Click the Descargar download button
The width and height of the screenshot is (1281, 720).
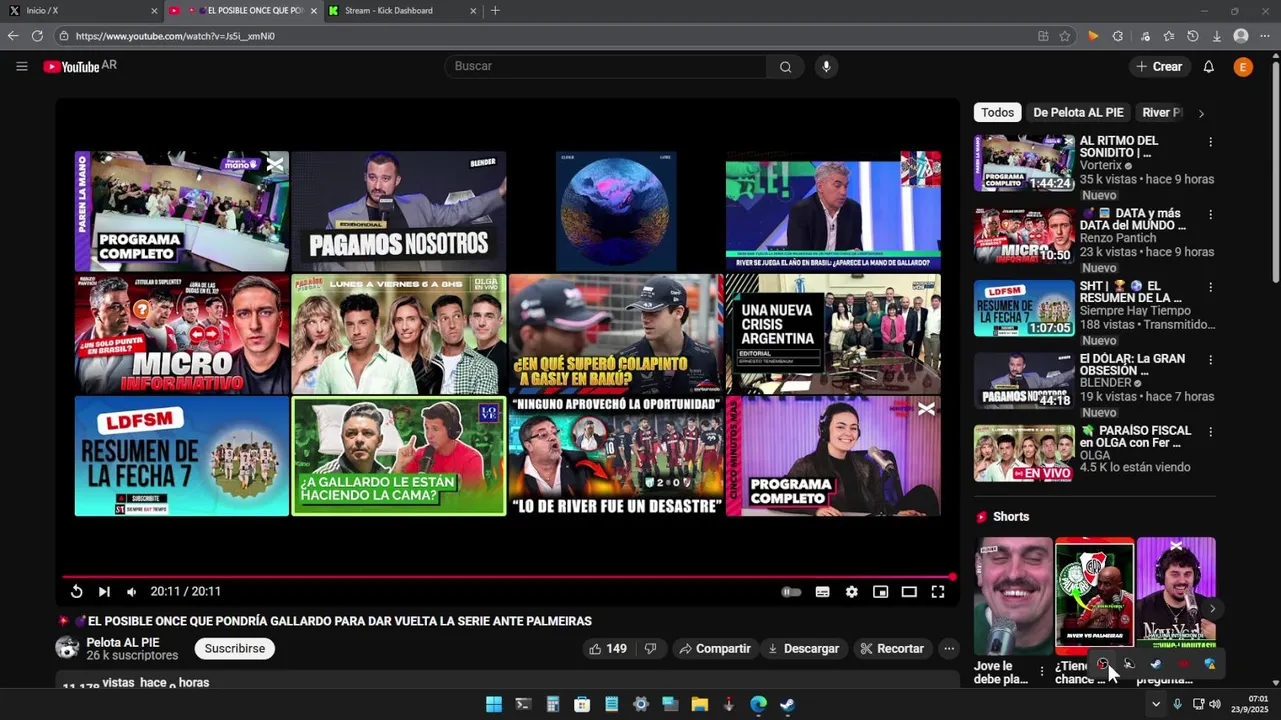coord(803,648)
